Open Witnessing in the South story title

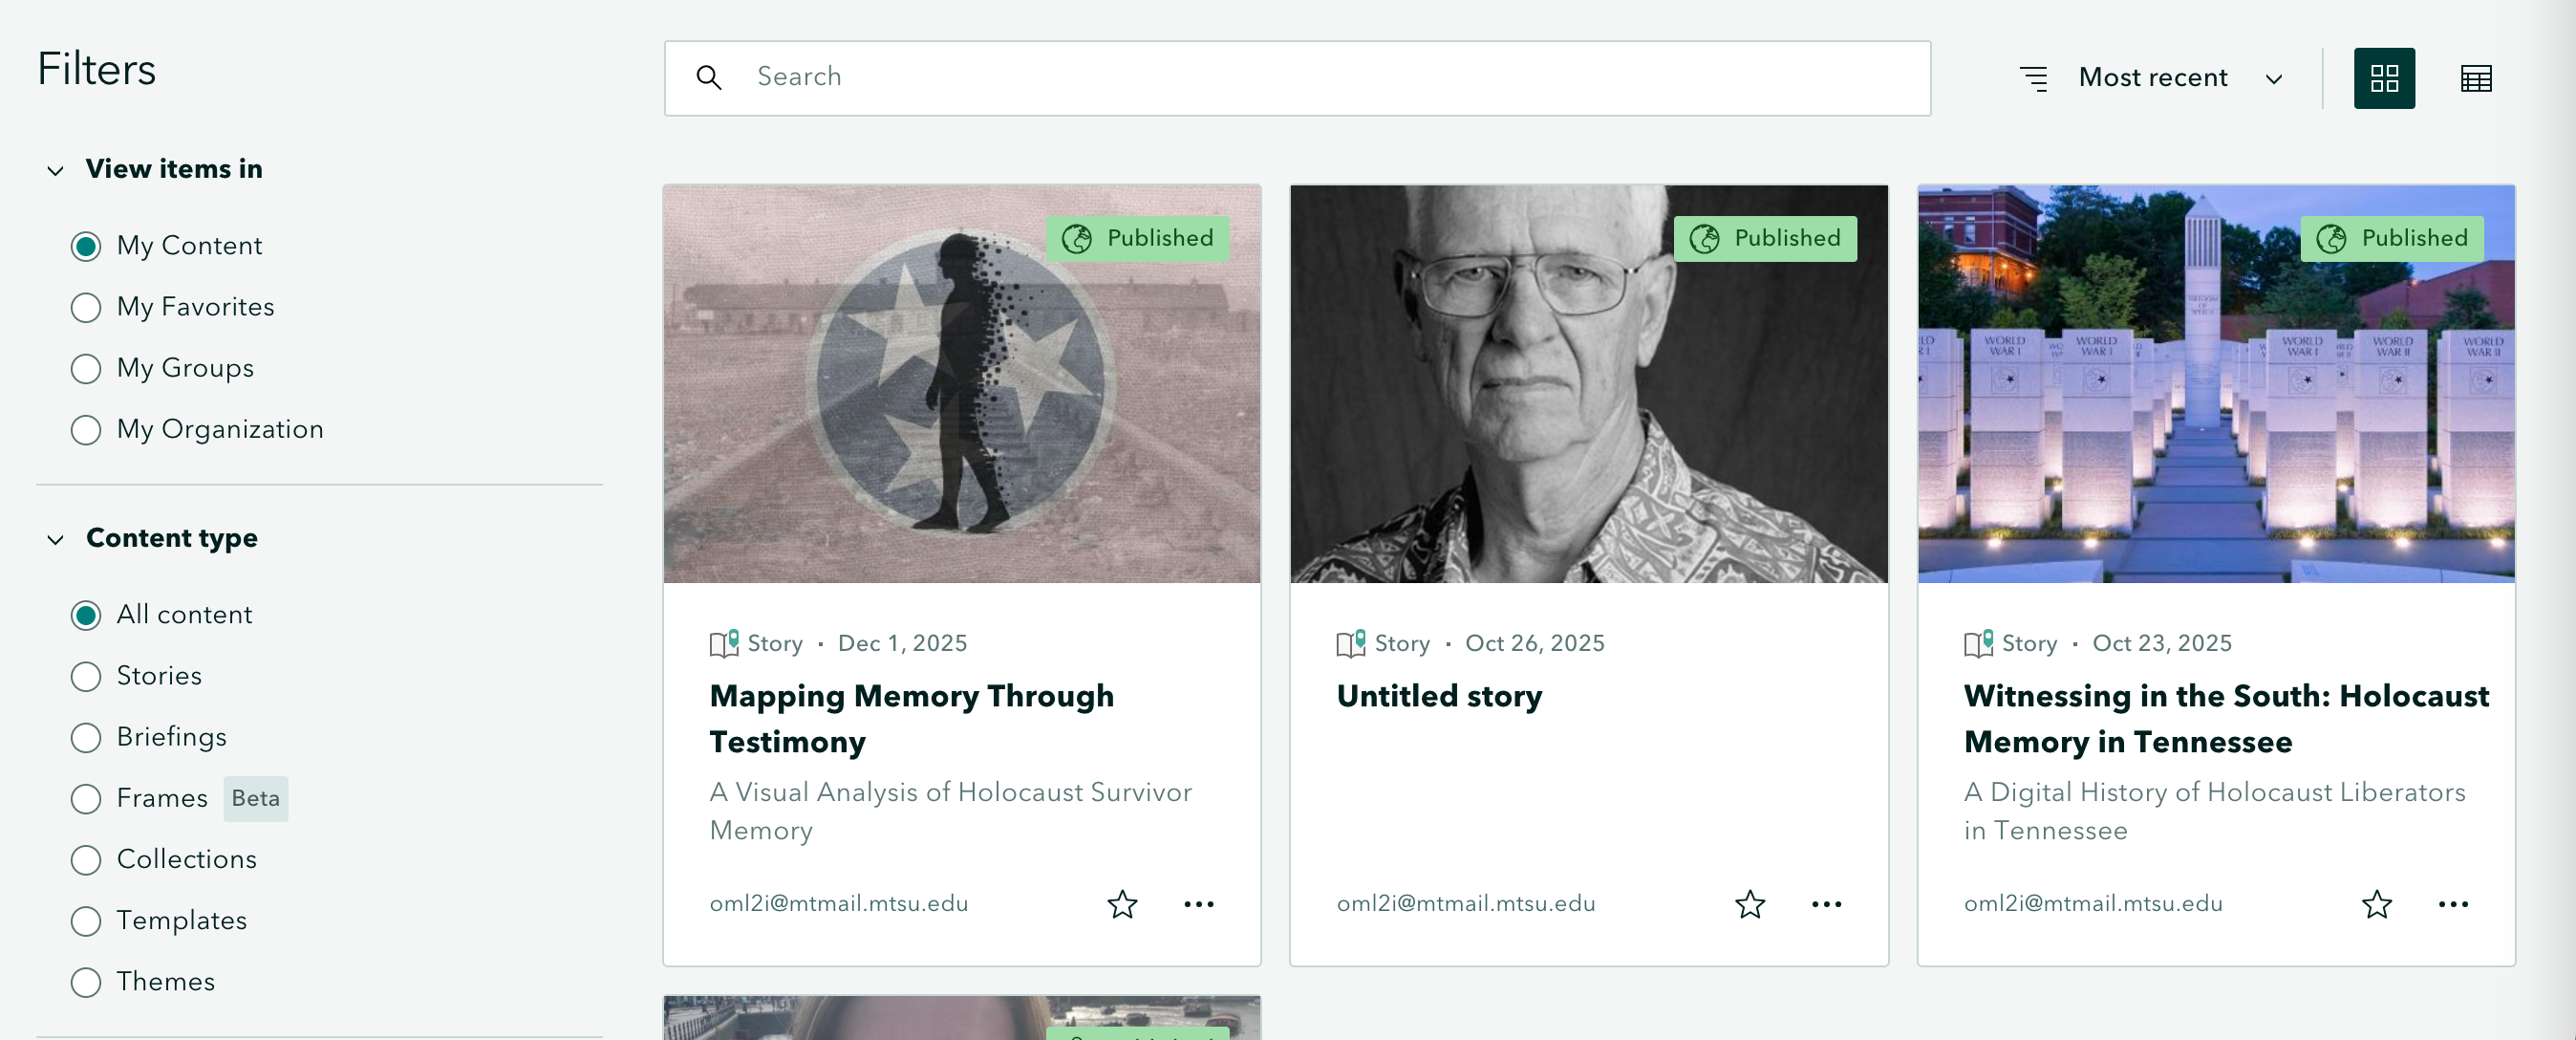tap(2226, 718)
